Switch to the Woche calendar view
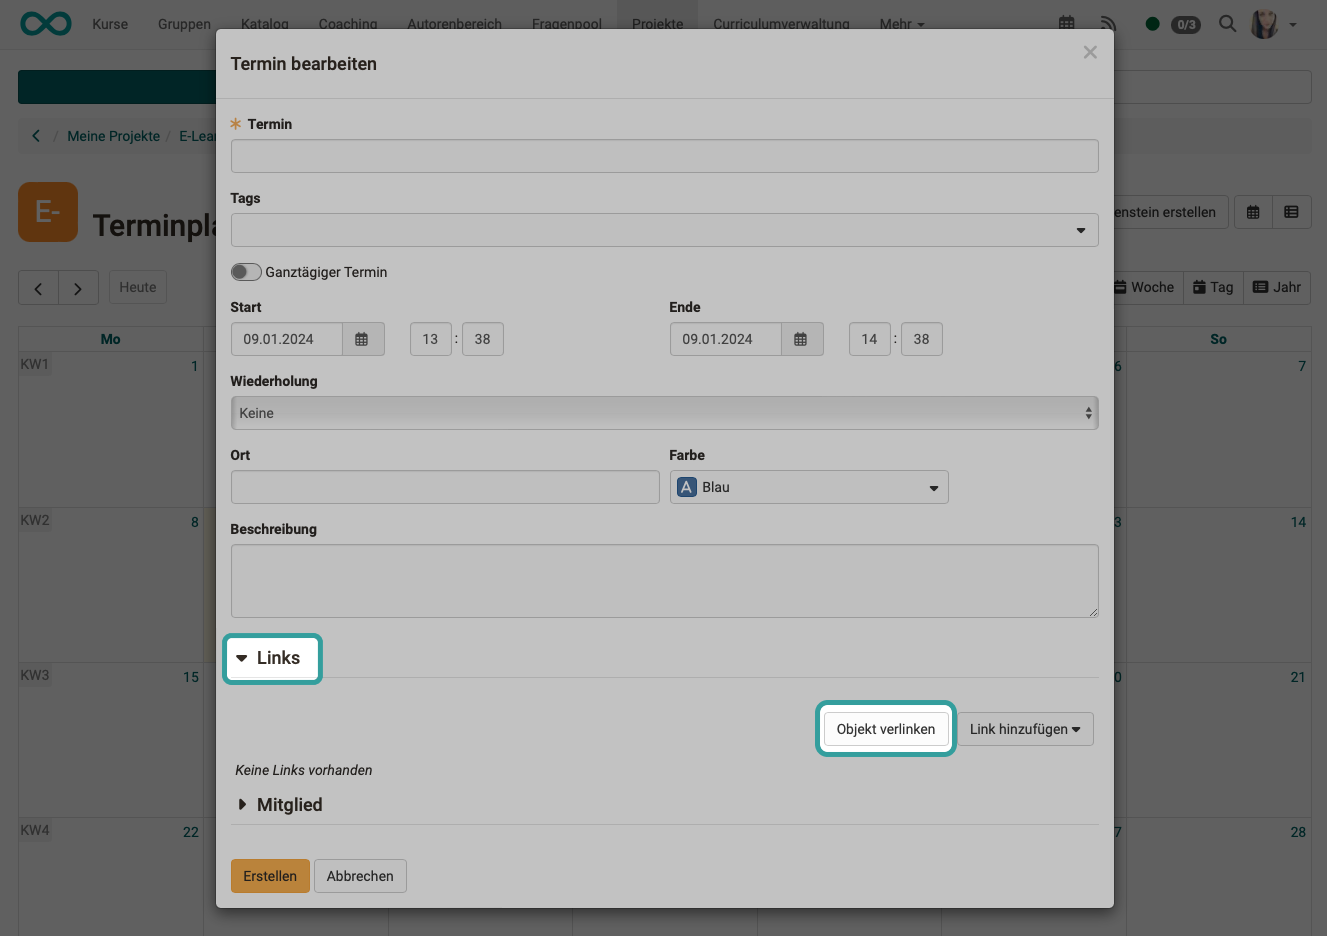 1145,287
